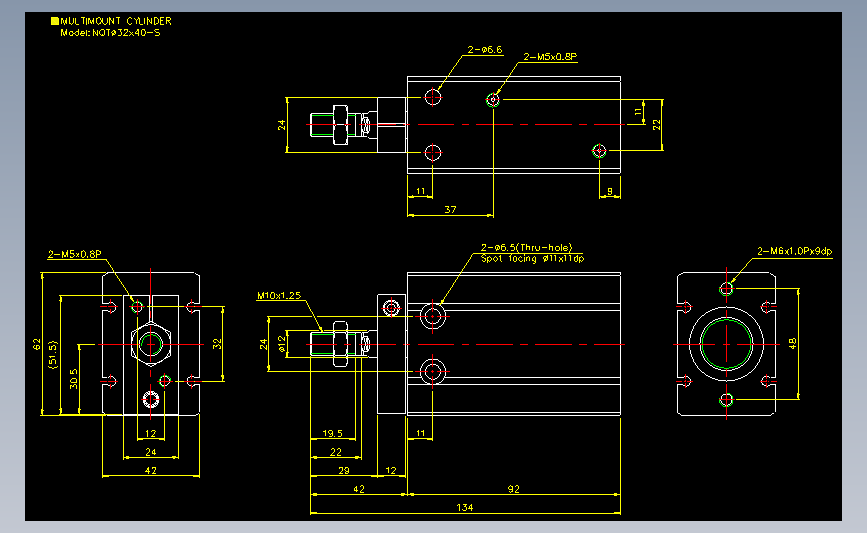
Task: Click the yellow square bullet before the title
Action: point(55,21)
